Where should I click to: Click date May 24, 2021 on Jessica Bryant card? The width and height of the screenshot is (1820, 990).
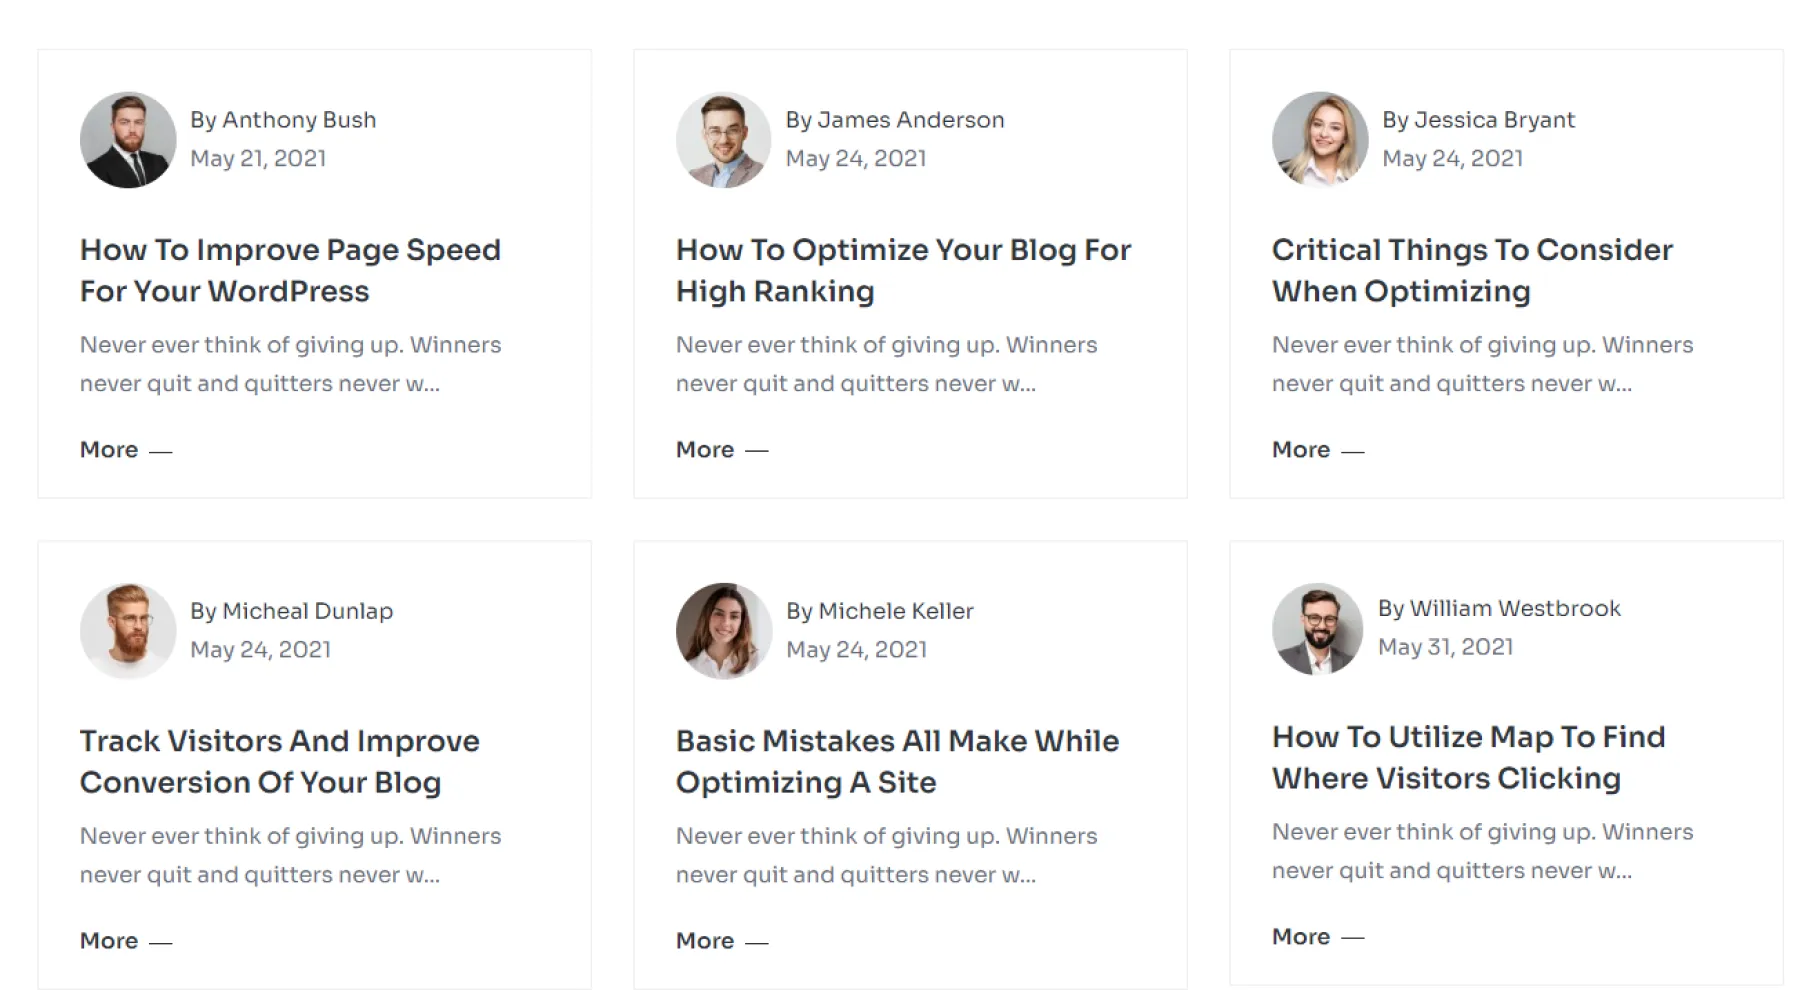point(1452,159)
